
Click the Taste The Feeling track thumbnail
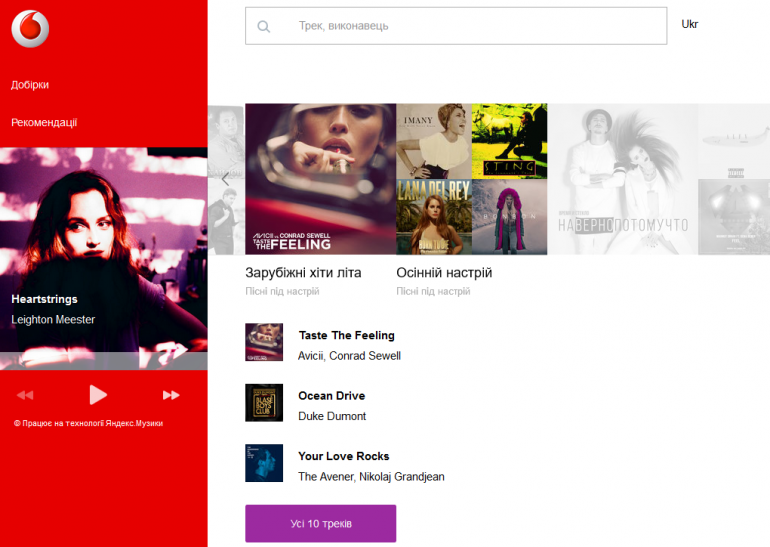click(x=264, y=342)
